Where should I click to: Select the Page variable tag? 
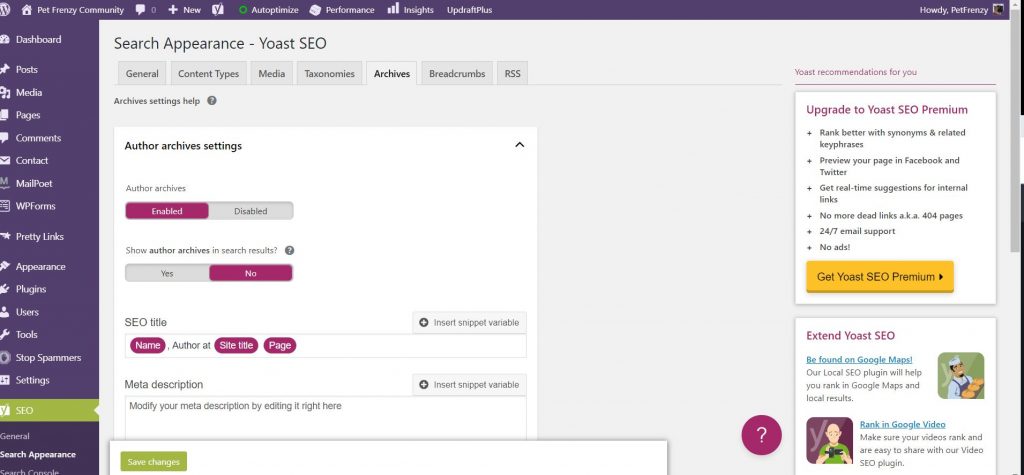(x=280, y=346)
